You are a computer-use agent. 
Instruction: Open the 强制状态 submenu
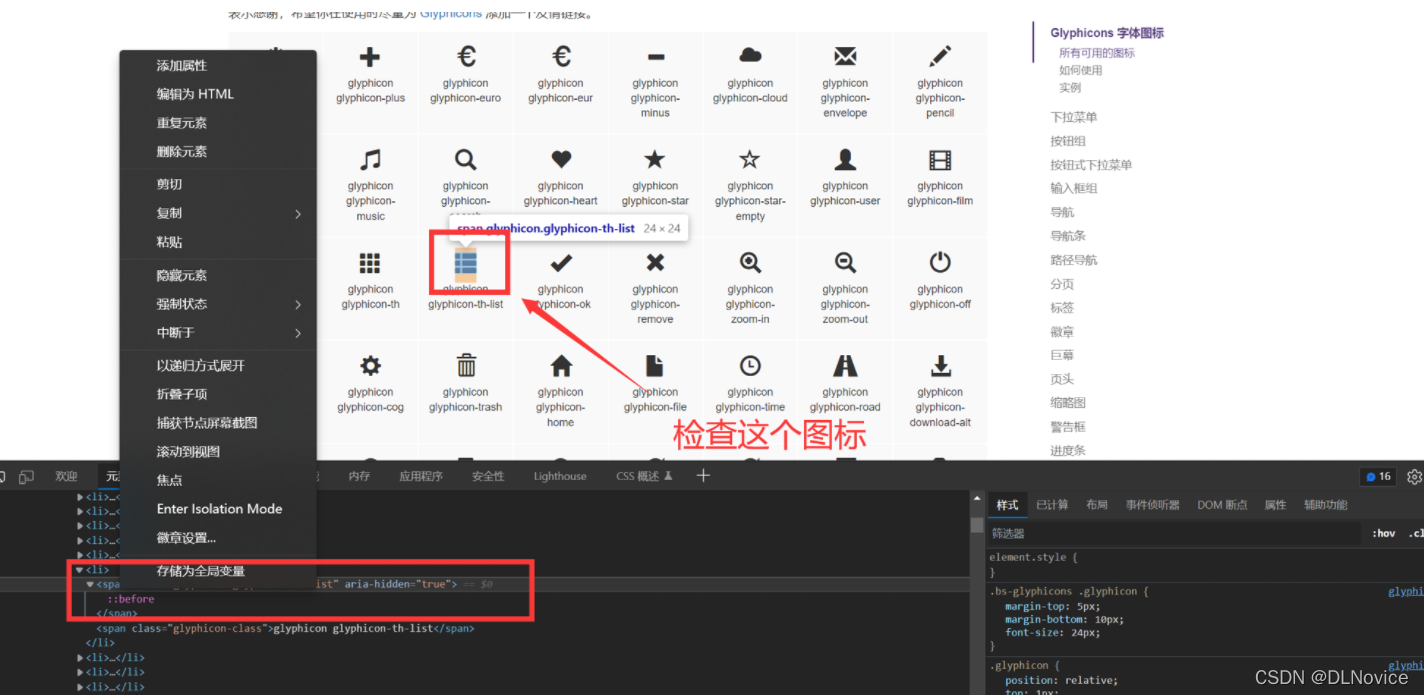click(219, 304)
